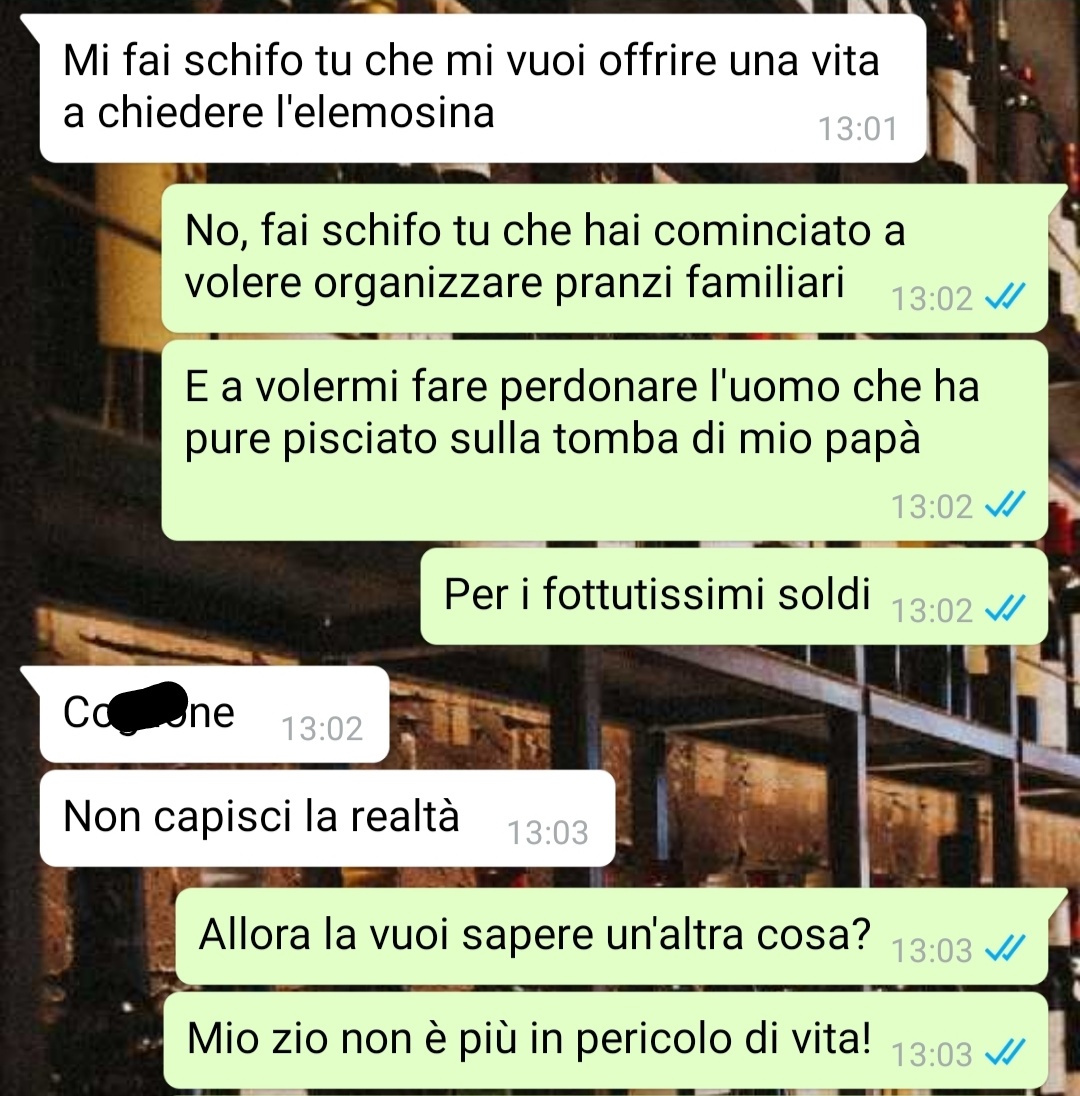This screenshot has height=1096, width=1080.
Task: Select the message 'Mi fai schifo tu che mi vuoi offrire'
Action: [483, 88]
